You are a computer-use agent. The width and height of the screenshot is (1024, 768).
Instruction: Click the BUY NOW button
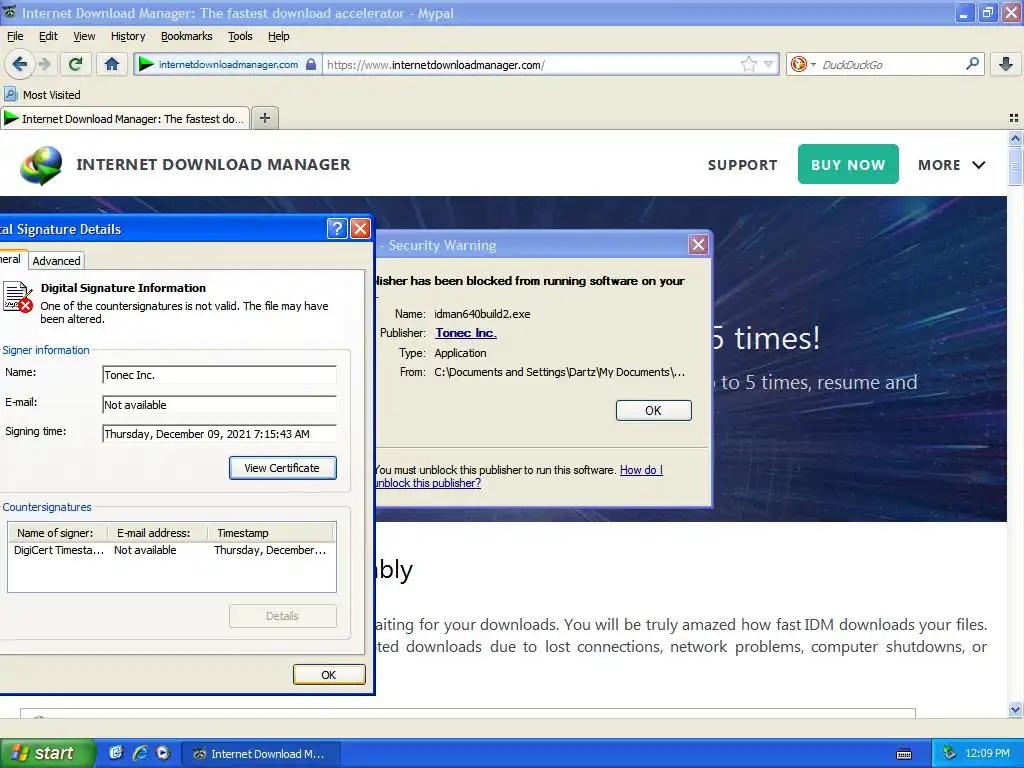(848, 165)
